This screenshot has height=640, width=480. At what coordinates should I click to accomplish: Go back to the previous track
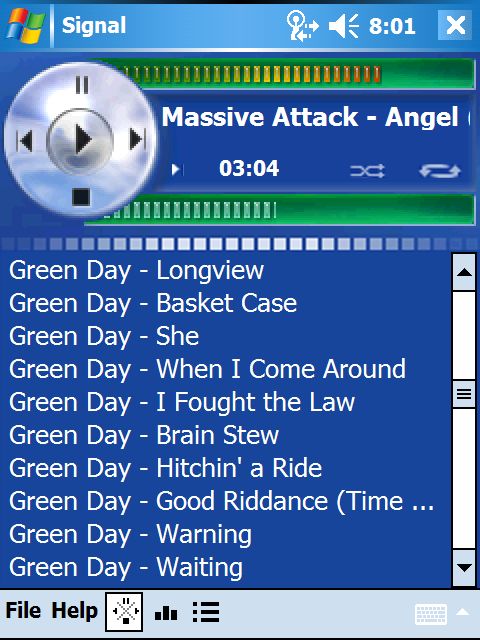[25, 141]
